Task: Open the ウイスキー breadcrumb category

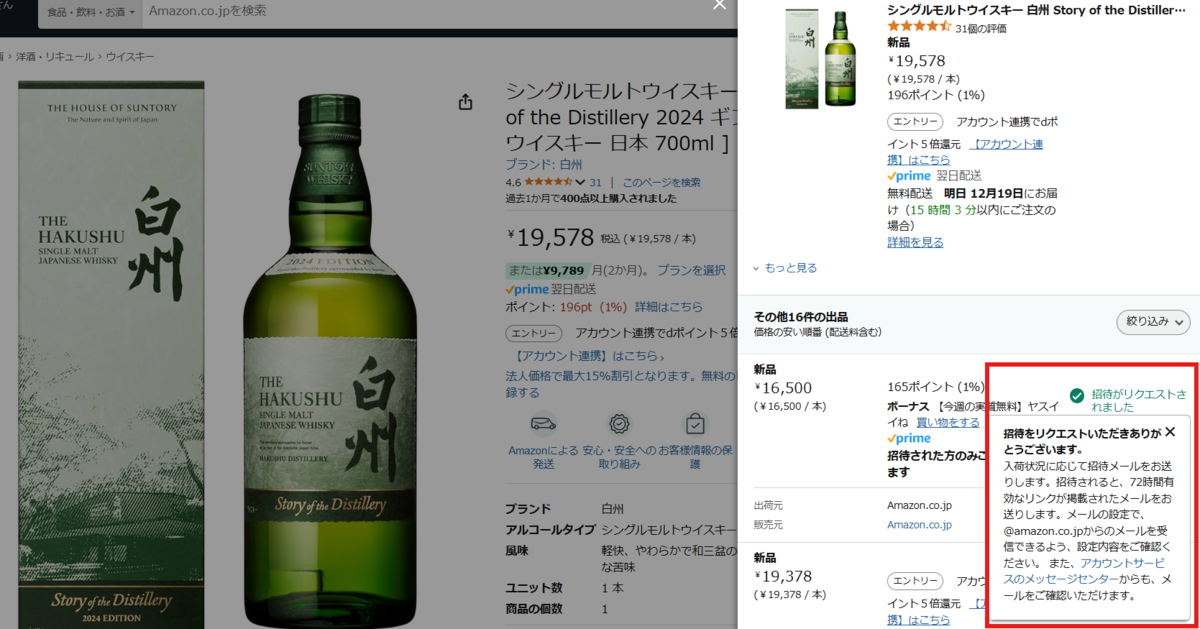Action: click(x=130, y=57)
